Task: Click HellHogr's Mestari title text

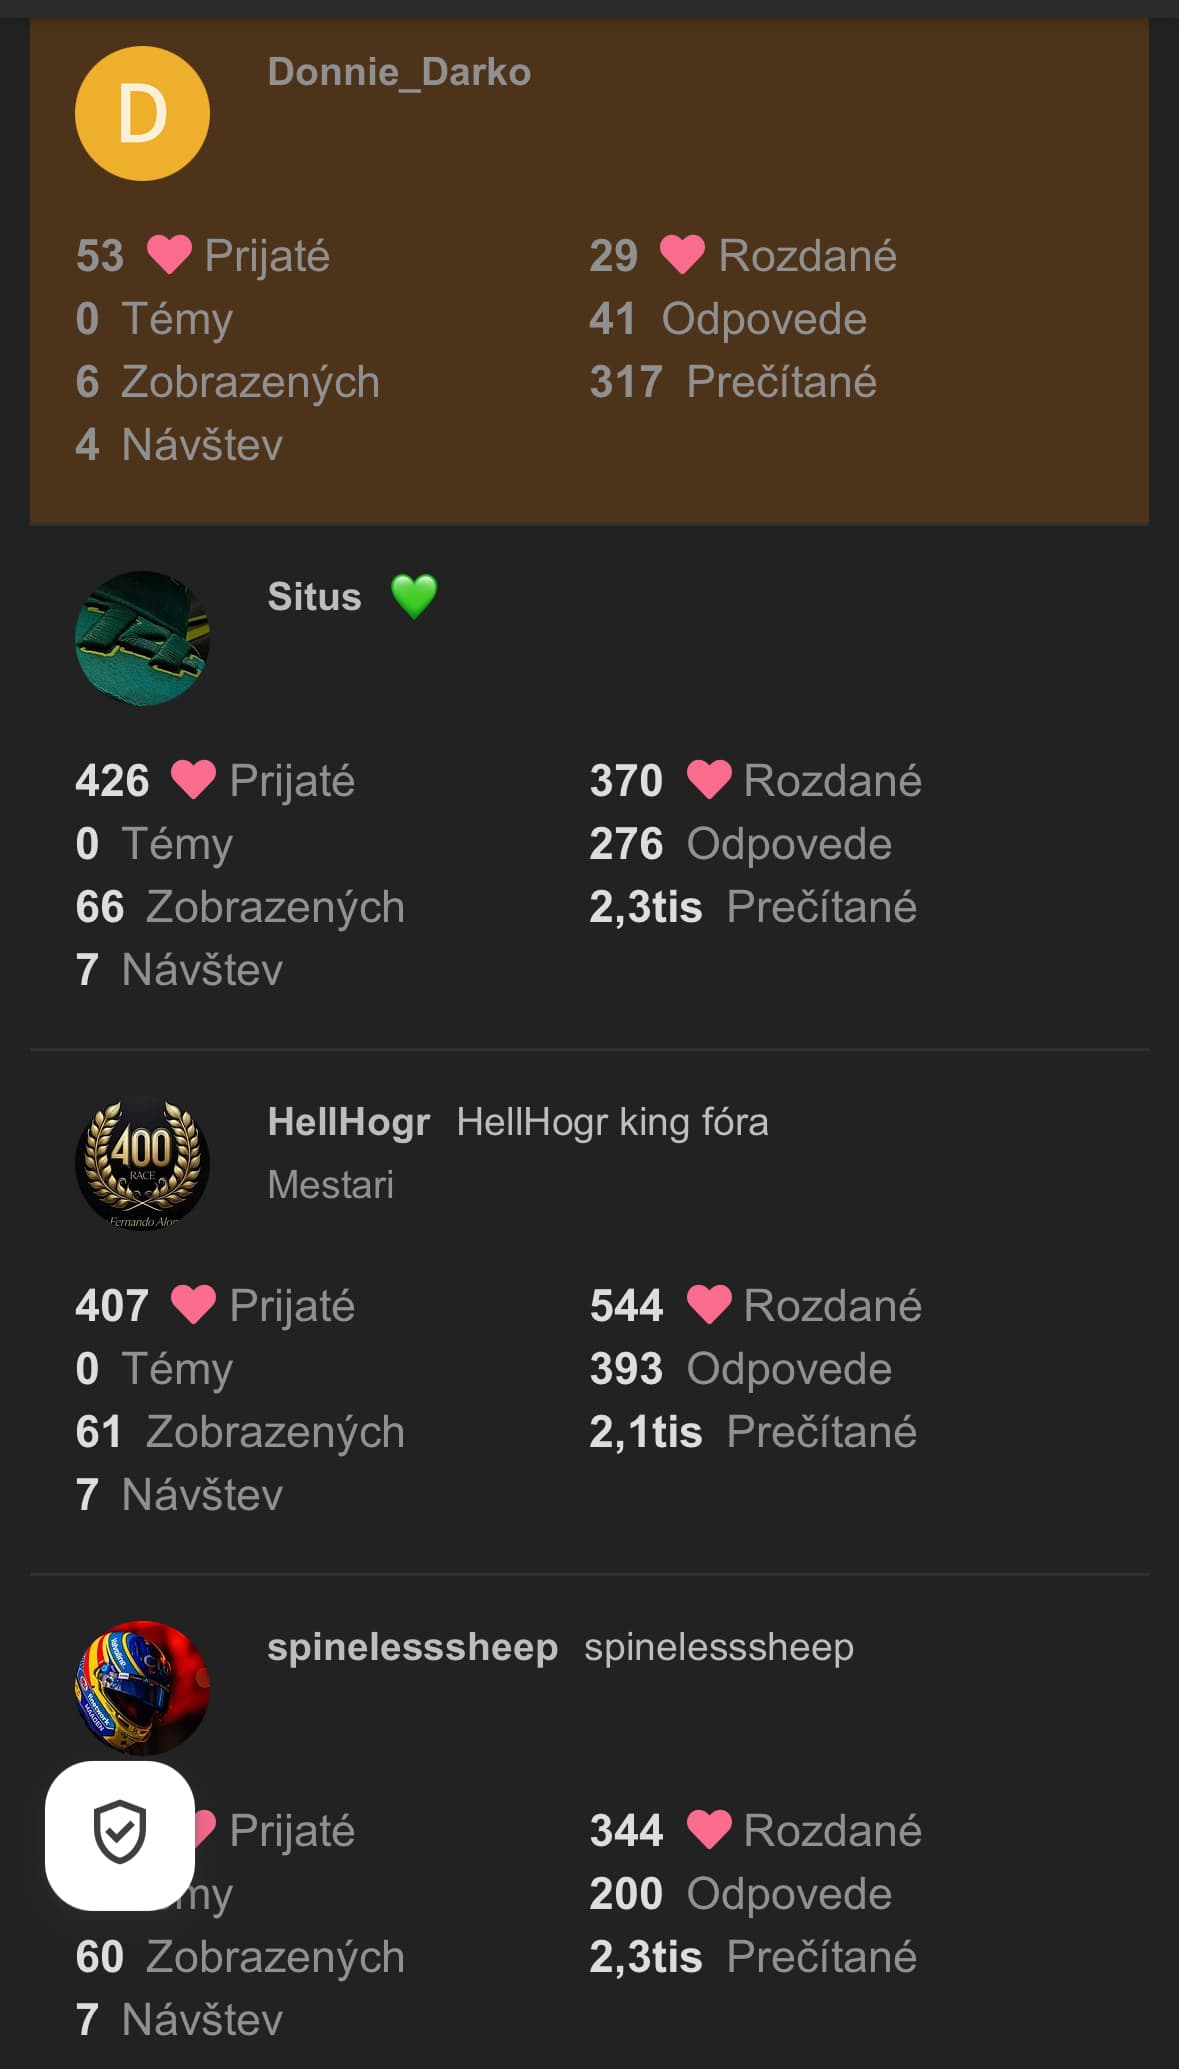Action: (331, 1185)
